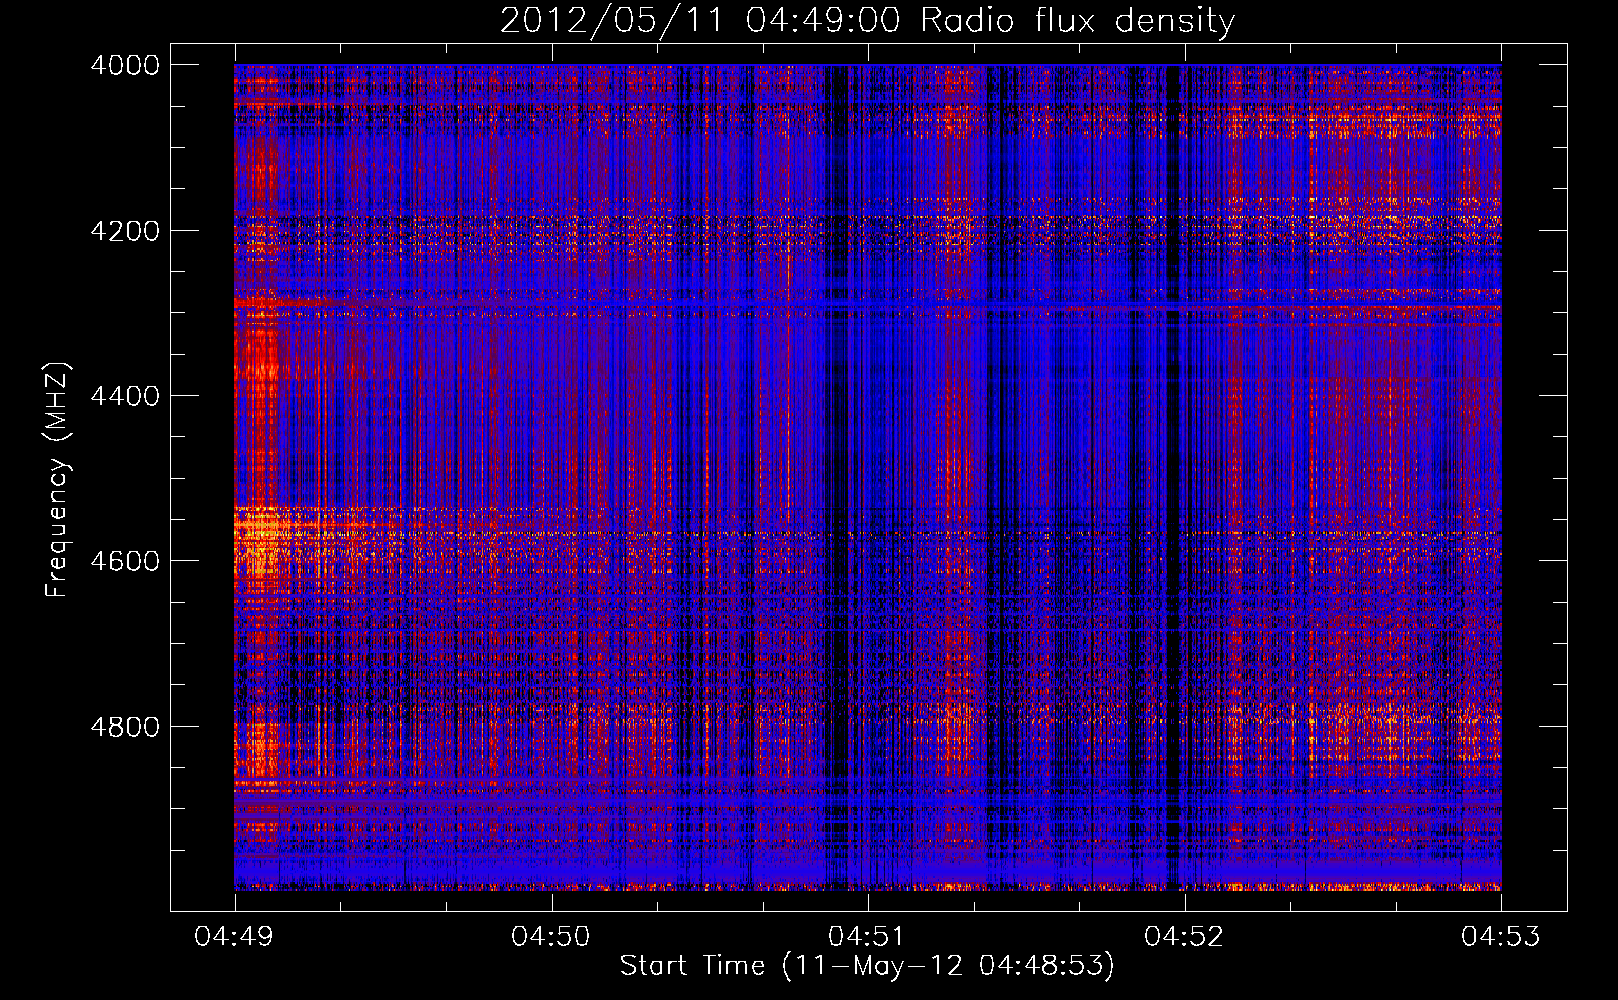Image resolution: width=1618 pixels, height=1000 pixels.
Task: Click the 04:52 time axis label
Action: [1184, 937]
